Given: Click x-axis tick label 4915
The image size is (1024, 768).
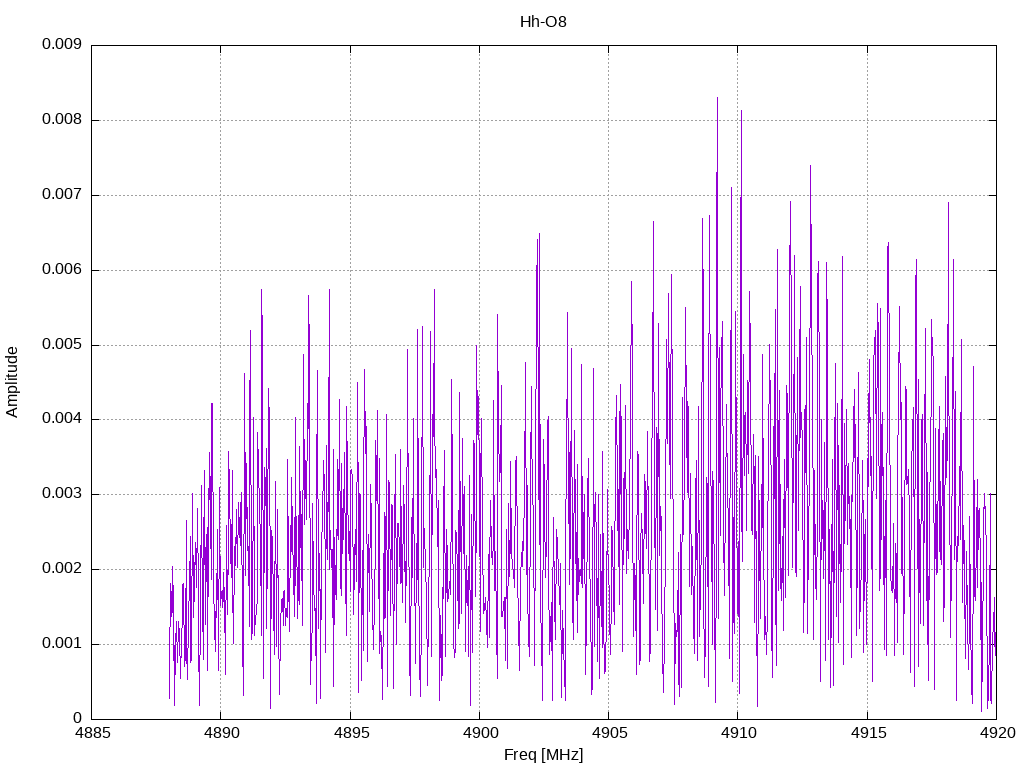Looking at the screenshot, I should pyautogui.click(x=868, y=733).
